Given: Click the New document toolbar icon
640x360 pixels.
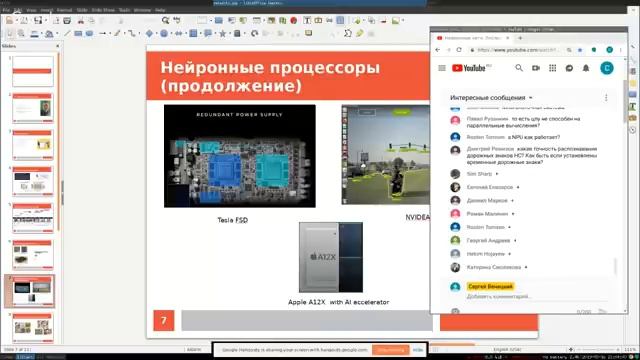Looking at the screenshot, I should pos(9,20).
